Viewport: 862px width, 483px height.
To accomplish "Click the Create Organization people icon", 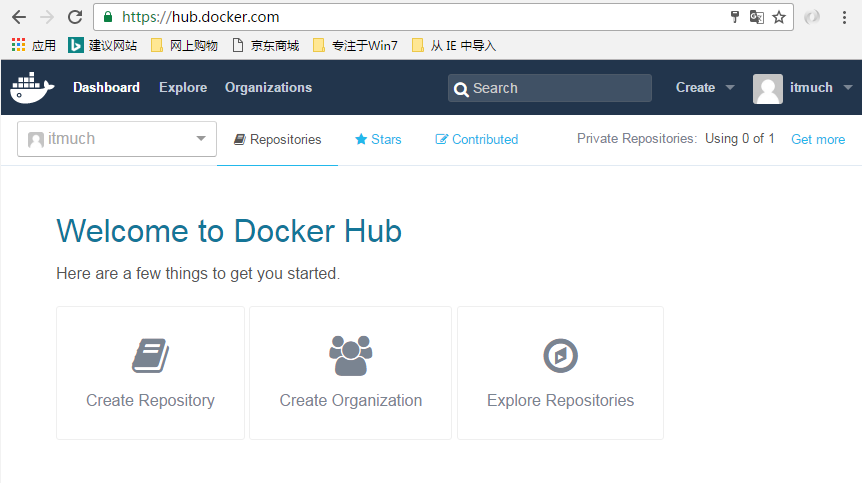I will (x=350, y=355).
